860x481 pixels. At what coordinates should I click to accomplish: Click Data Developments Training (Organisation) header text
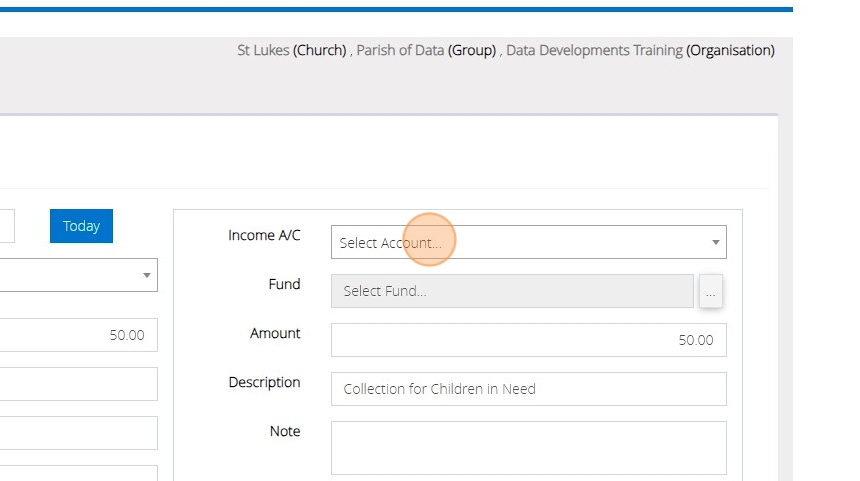(640, 50)
